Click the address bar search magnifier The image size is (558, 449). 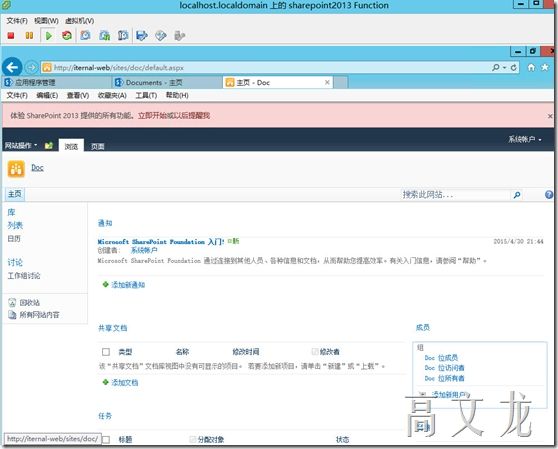tap(496, 67)
